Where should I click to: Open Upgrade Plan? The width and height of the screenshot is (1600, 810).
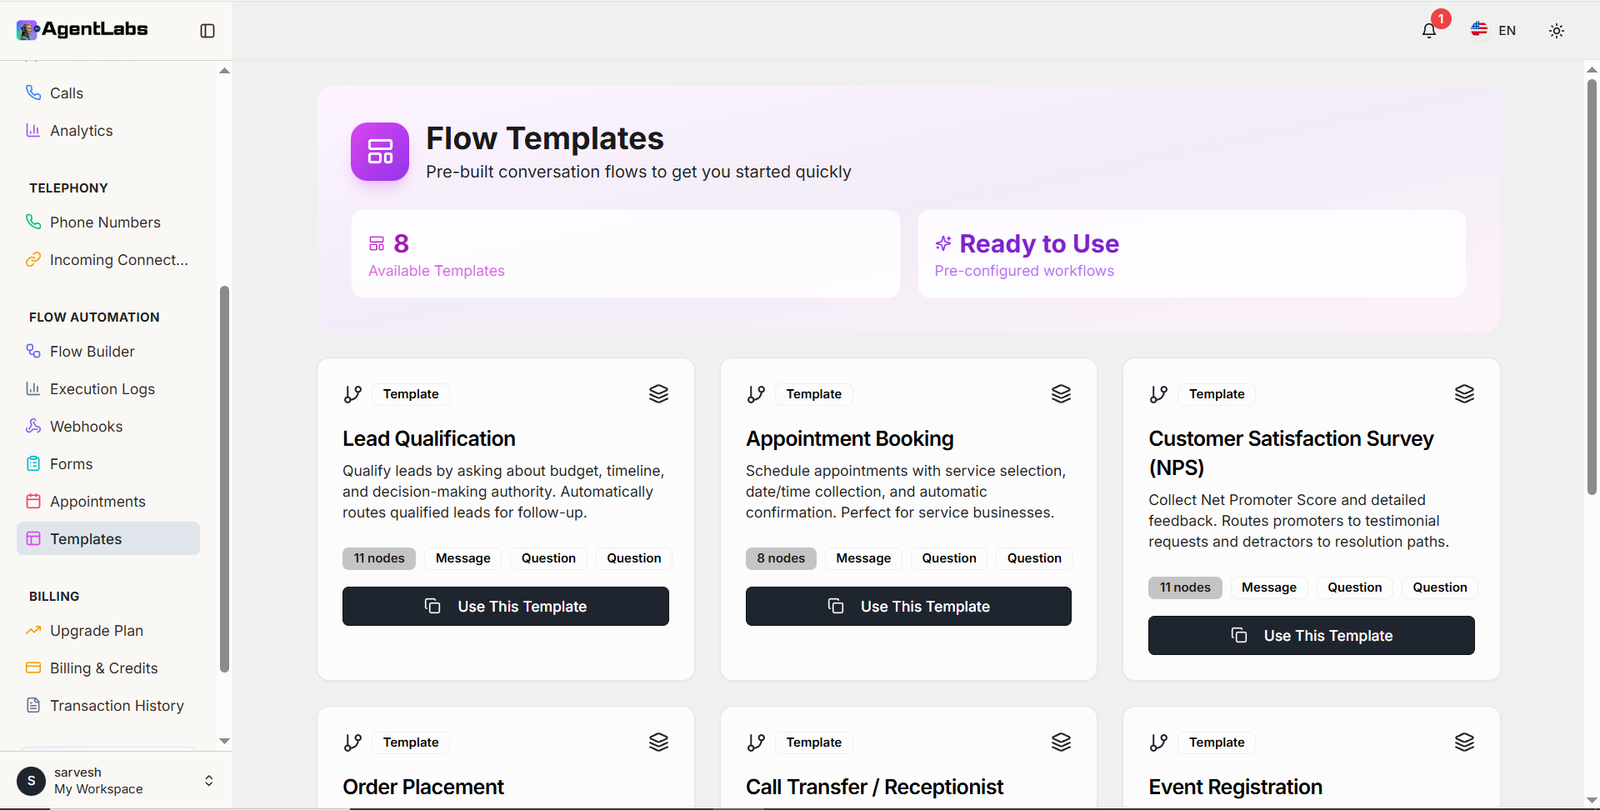108,630
